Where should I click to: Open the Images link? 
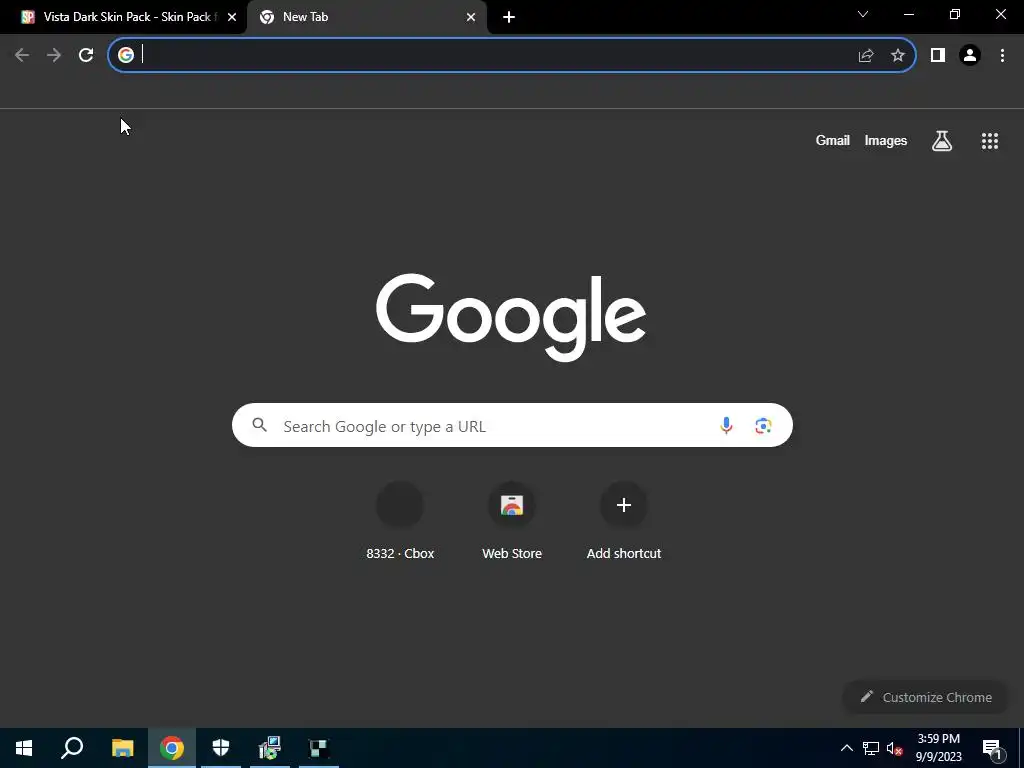(x=886, y=140)
